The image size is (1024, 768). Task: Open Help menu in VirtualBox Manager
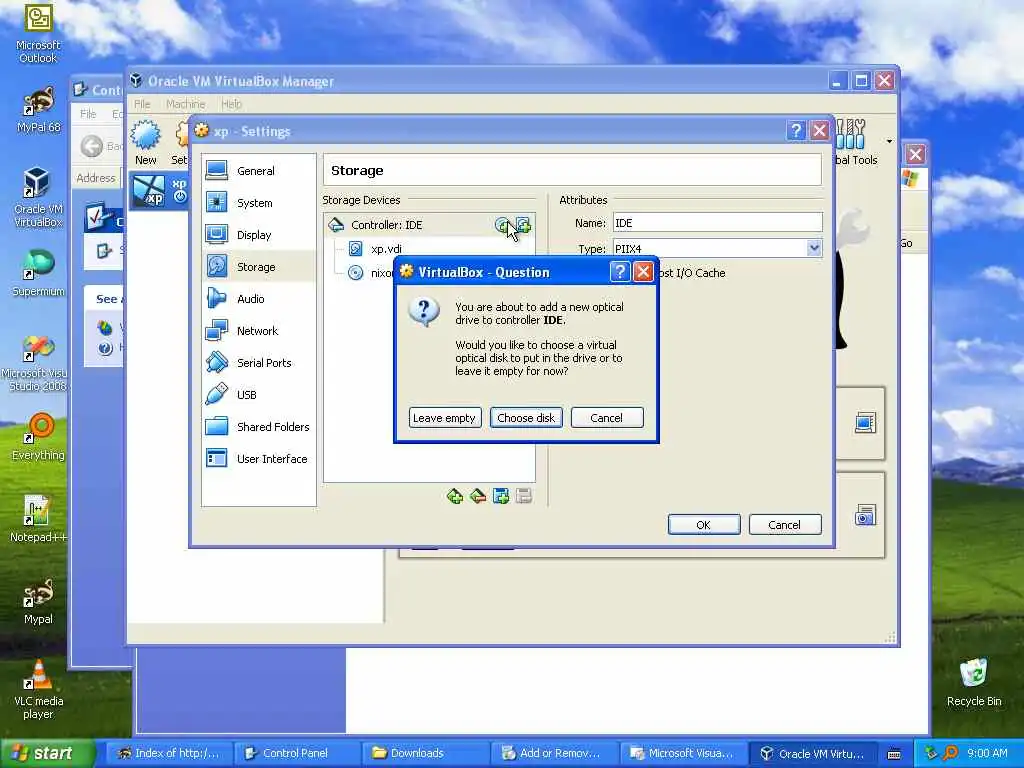231,104
